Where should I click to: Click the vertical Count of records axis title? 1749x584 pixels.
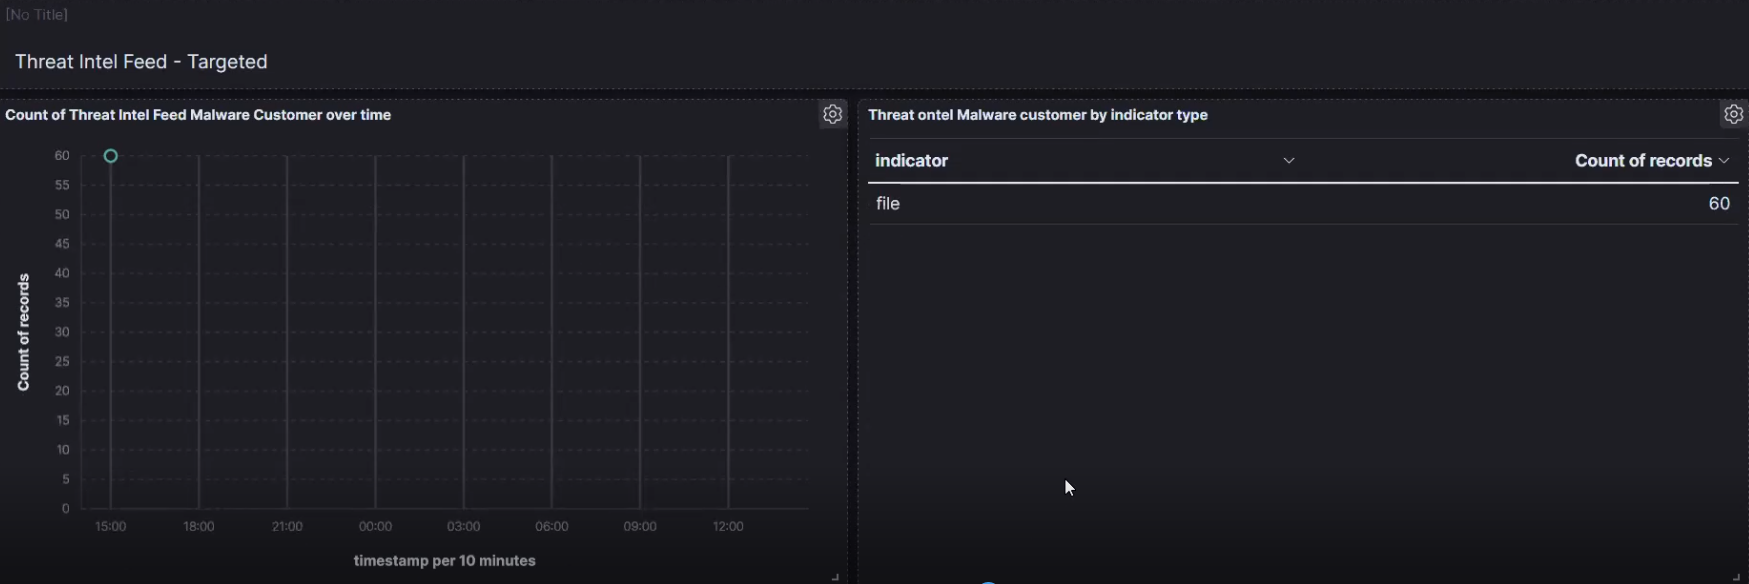tap(24, 332)
